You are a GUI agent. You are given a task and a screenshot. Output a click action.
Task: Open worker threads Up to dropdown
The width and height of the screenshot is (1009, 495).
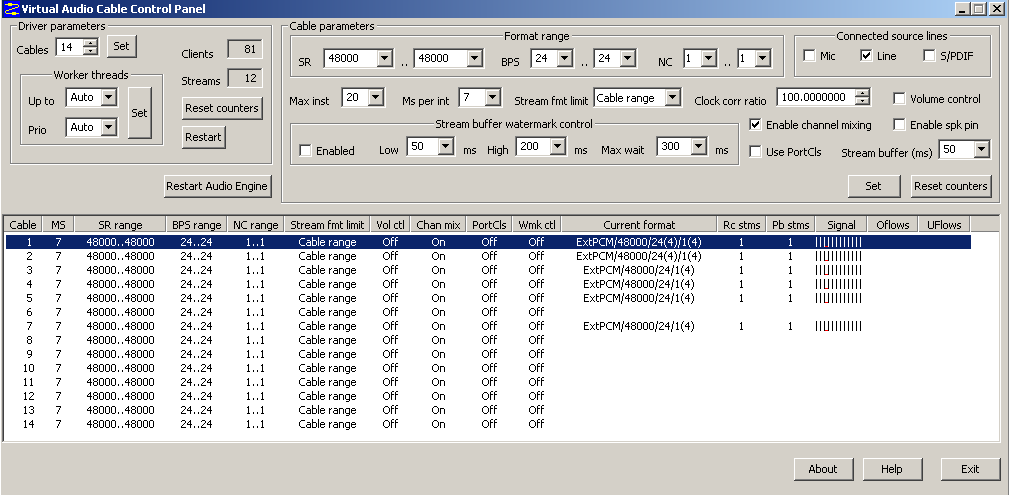(x=109, y=98)
